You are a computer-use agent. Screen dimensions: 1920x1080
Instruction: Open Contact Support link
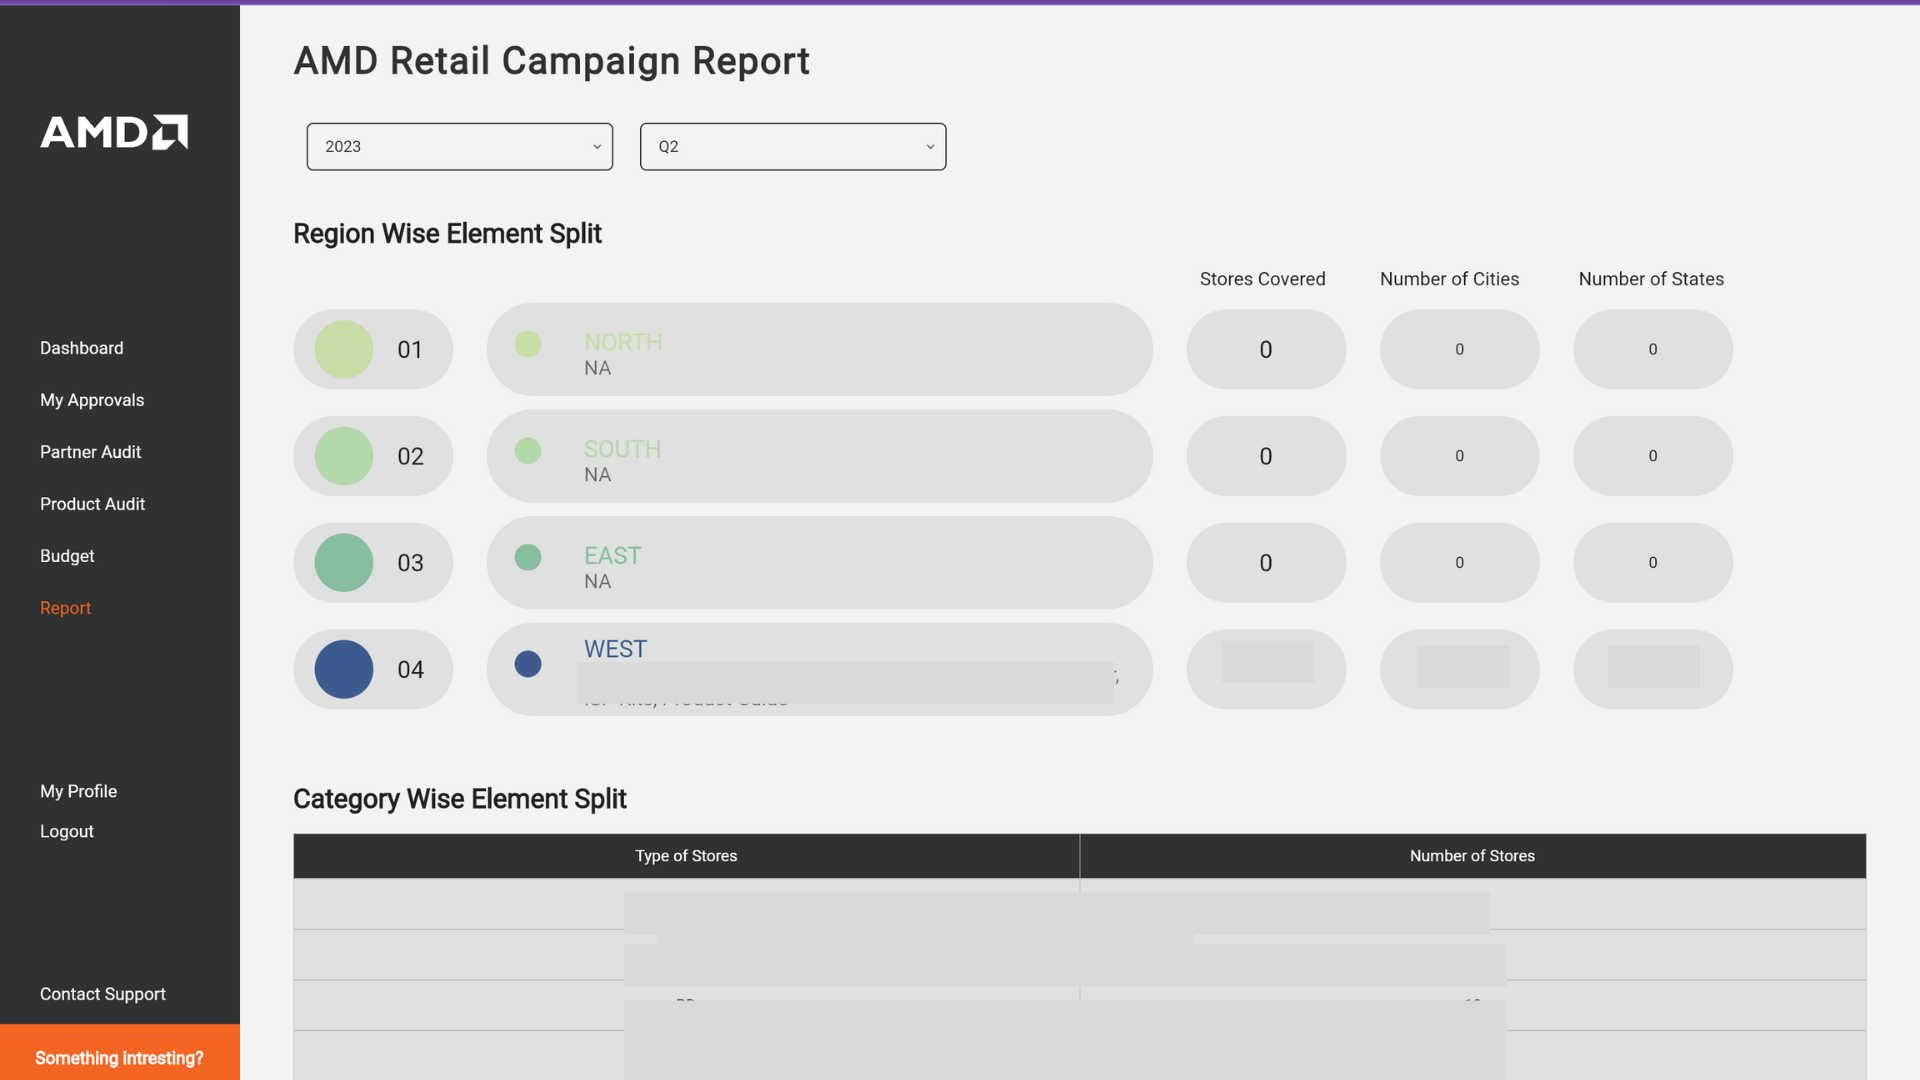point(103,994)
